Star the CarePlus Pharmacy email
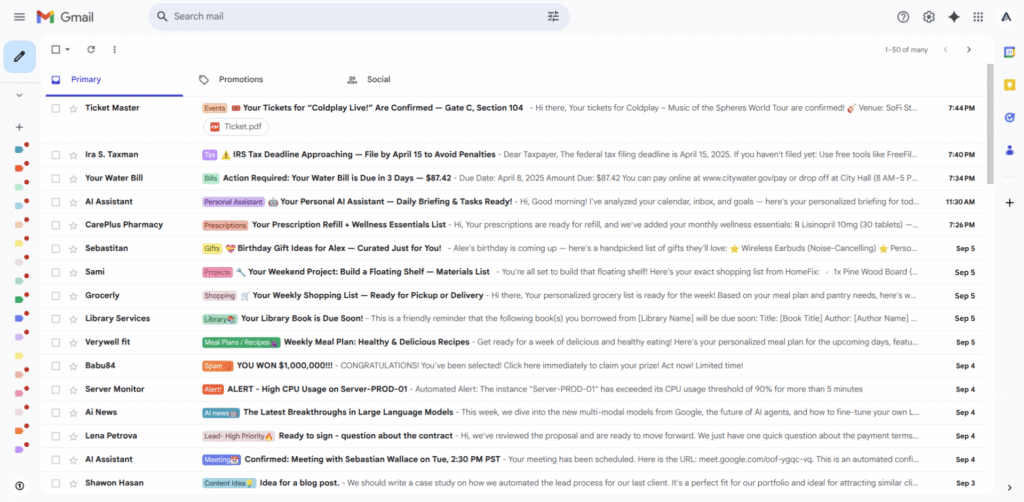 coord(73,225)
